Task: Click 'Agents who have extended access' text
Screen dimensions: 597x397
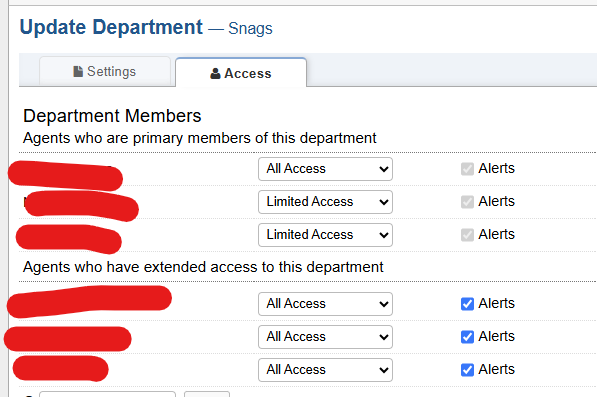Action: (203, 267)
